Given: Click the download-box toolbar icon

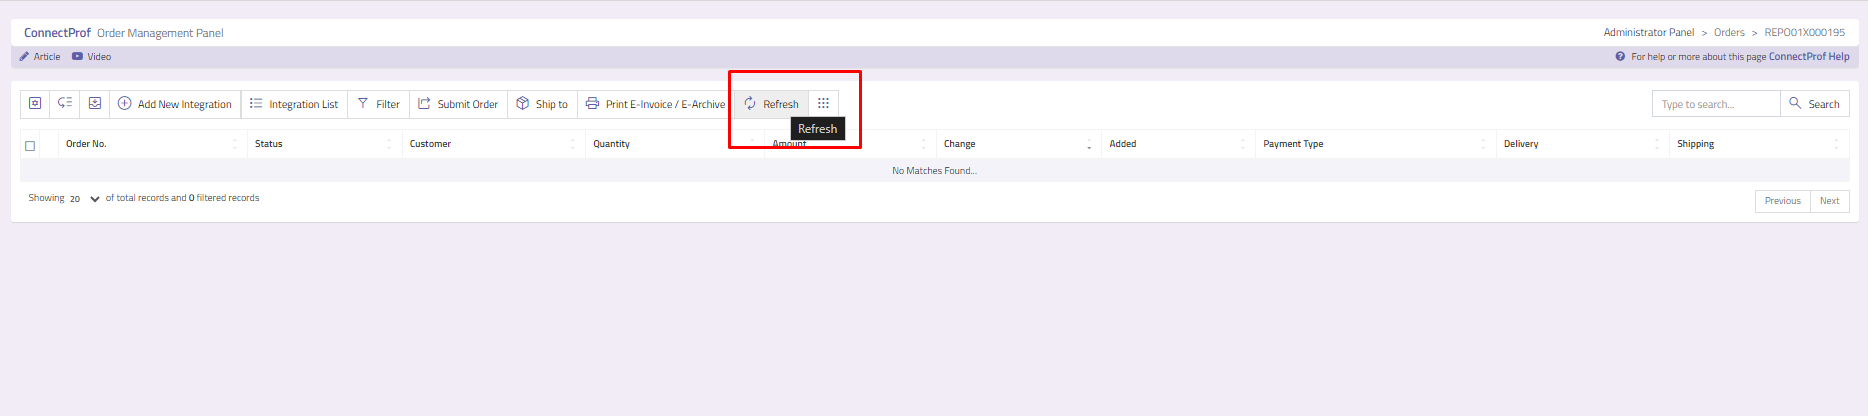Looking at the screenshot, I should [95, 104].
